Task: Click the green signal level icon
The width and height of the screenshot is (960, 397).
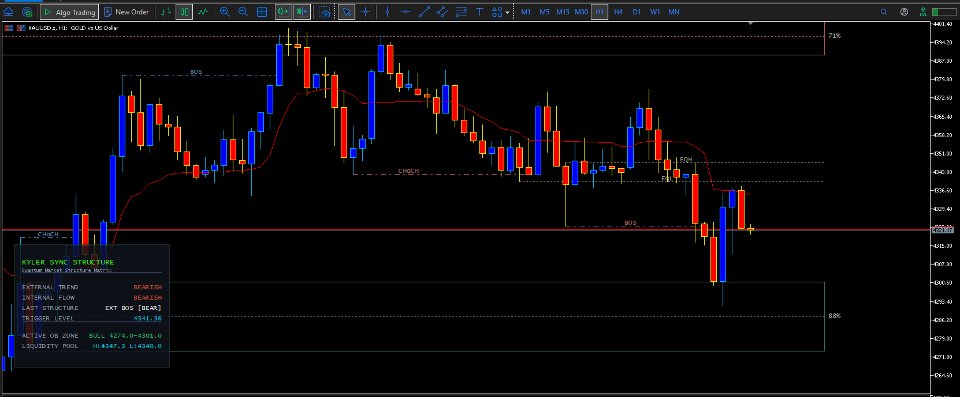Action: click(923, 12)
